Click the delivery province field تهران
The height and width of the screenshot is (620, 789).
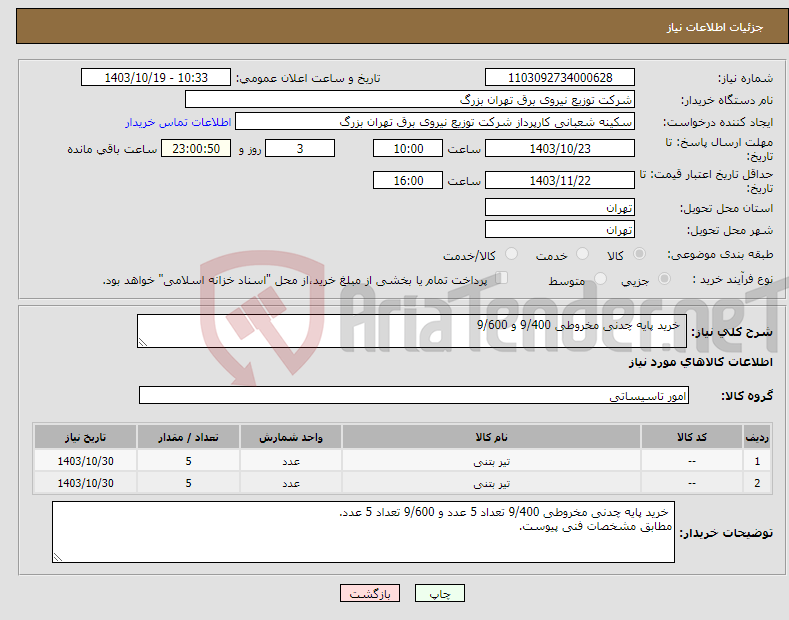[560, 207]
